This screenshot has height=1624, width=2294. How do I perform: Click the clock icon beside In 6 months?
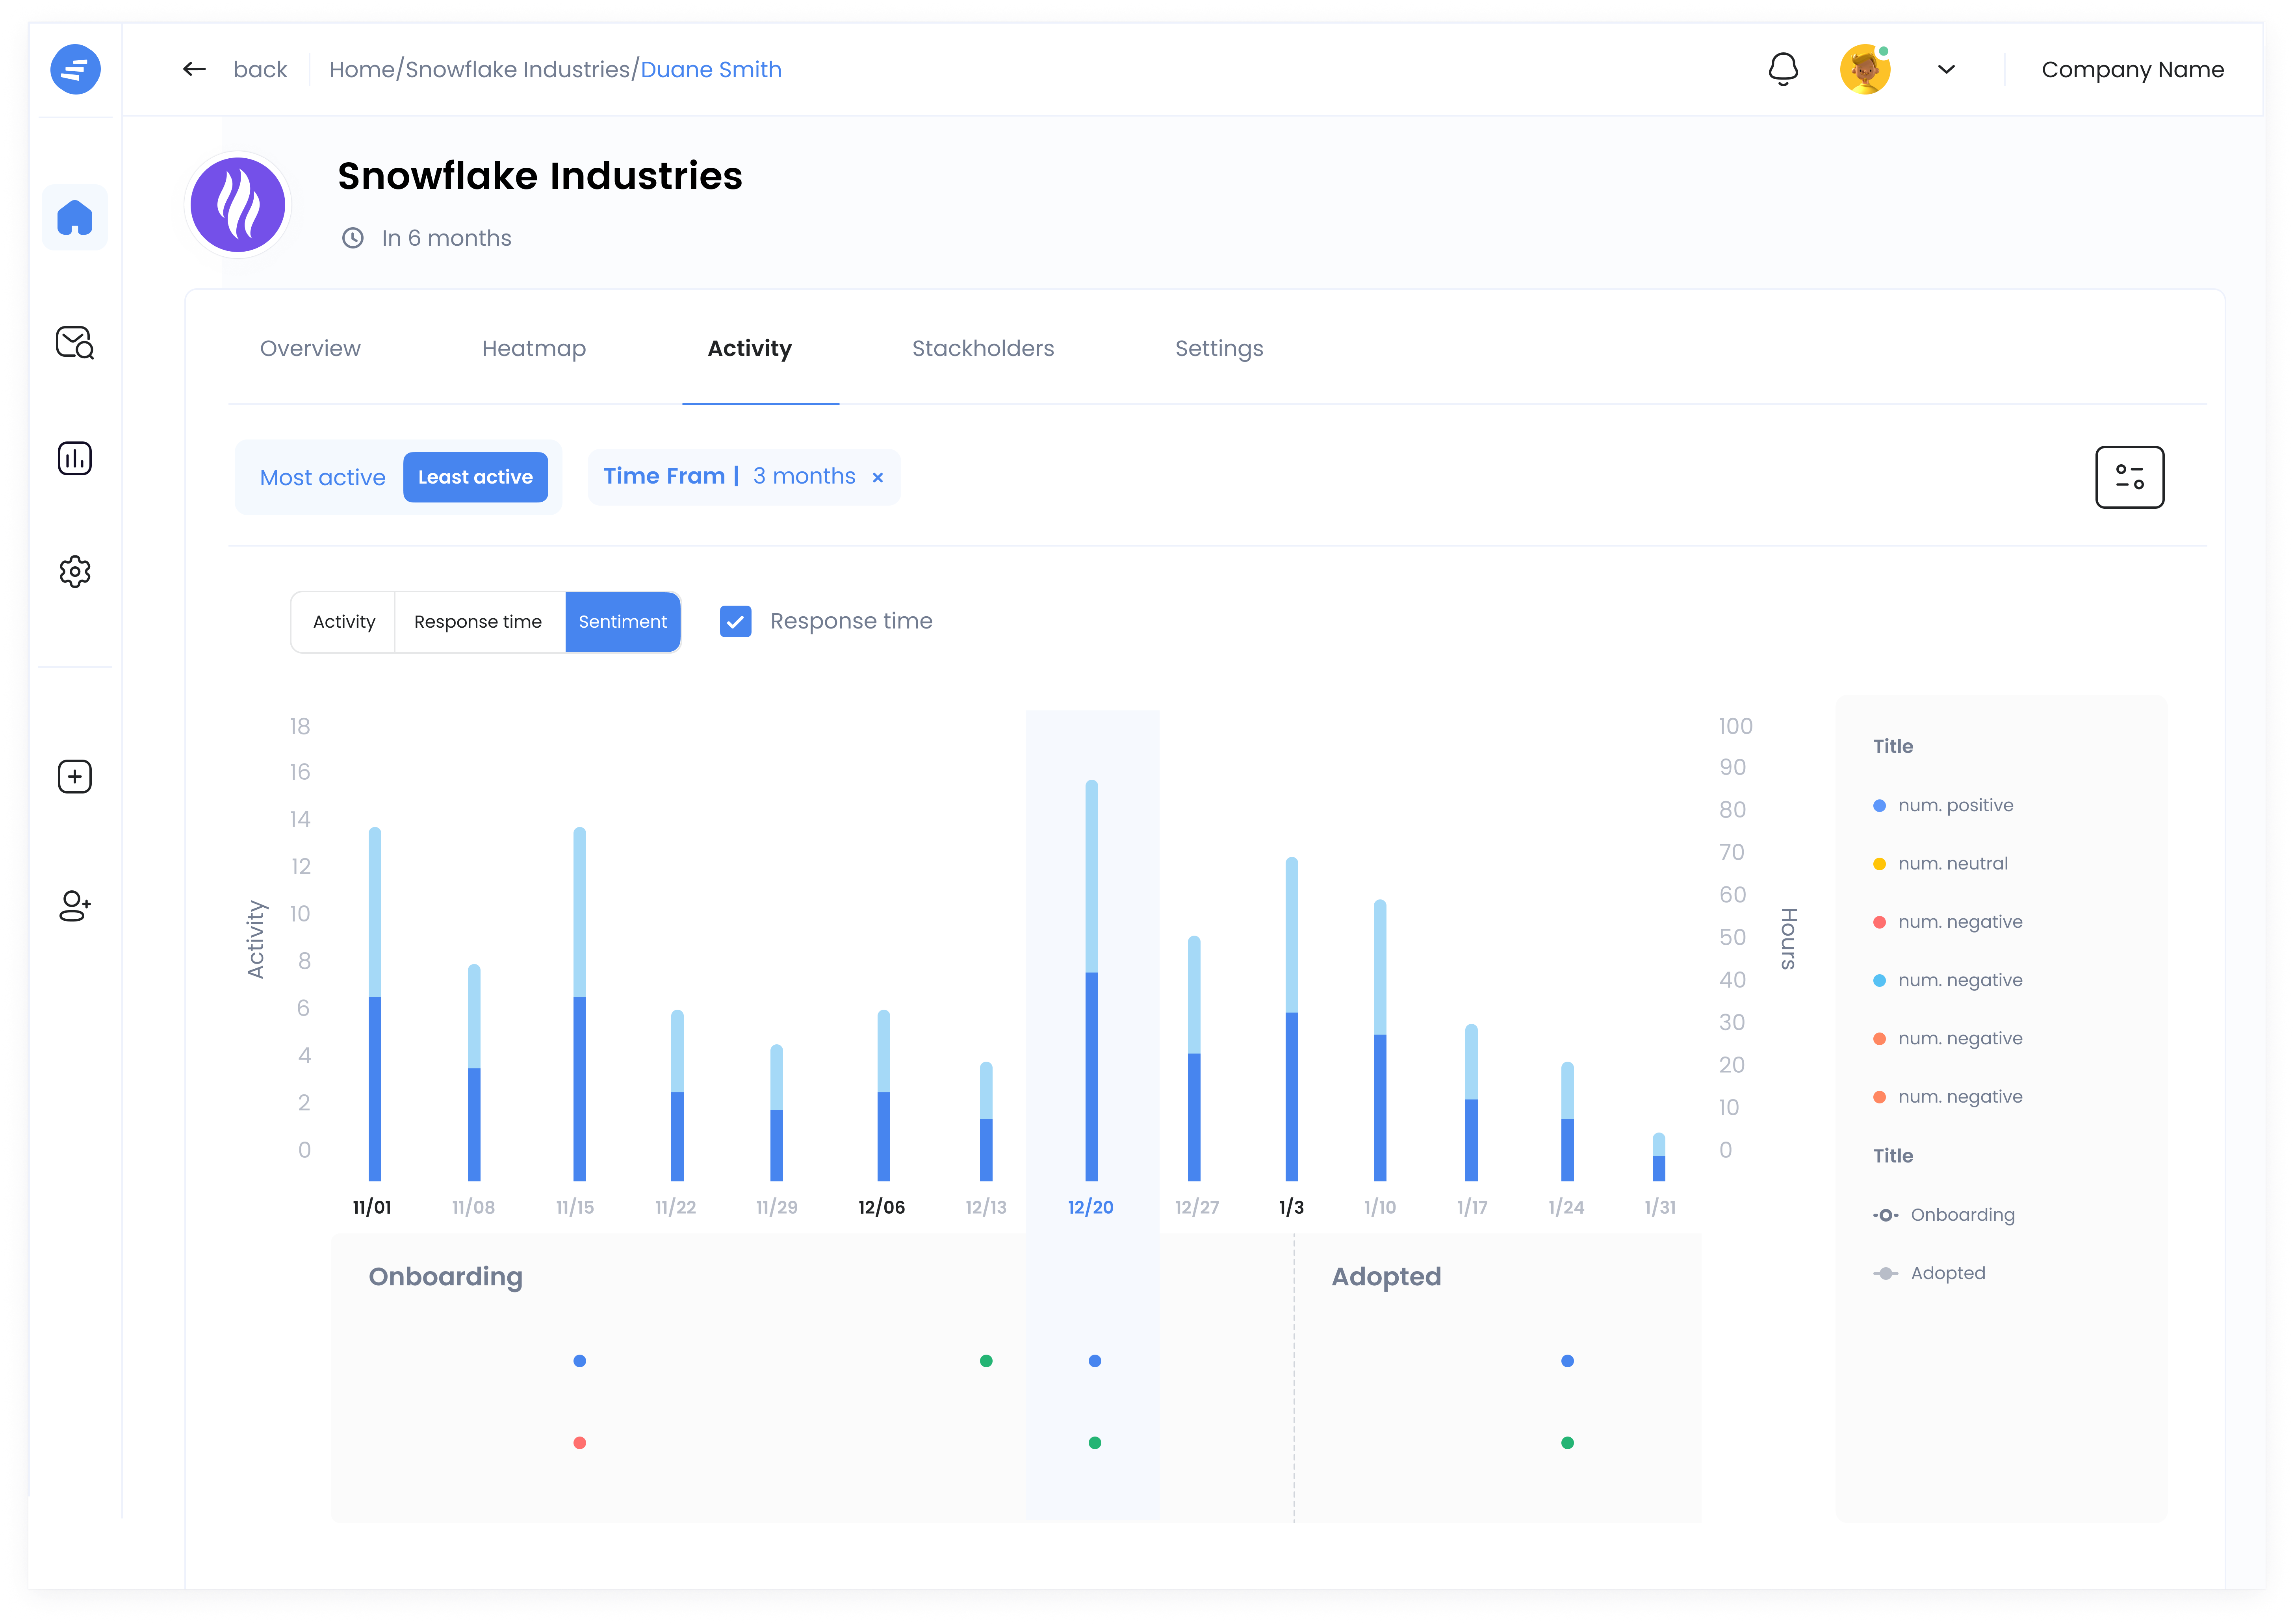tap(353, 238)
